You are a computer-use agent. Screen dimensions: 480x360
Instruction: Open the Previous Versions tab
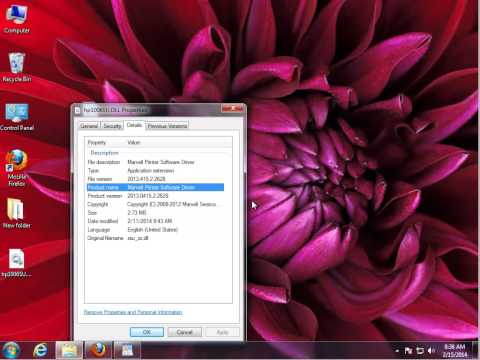(x=167, y=126)
